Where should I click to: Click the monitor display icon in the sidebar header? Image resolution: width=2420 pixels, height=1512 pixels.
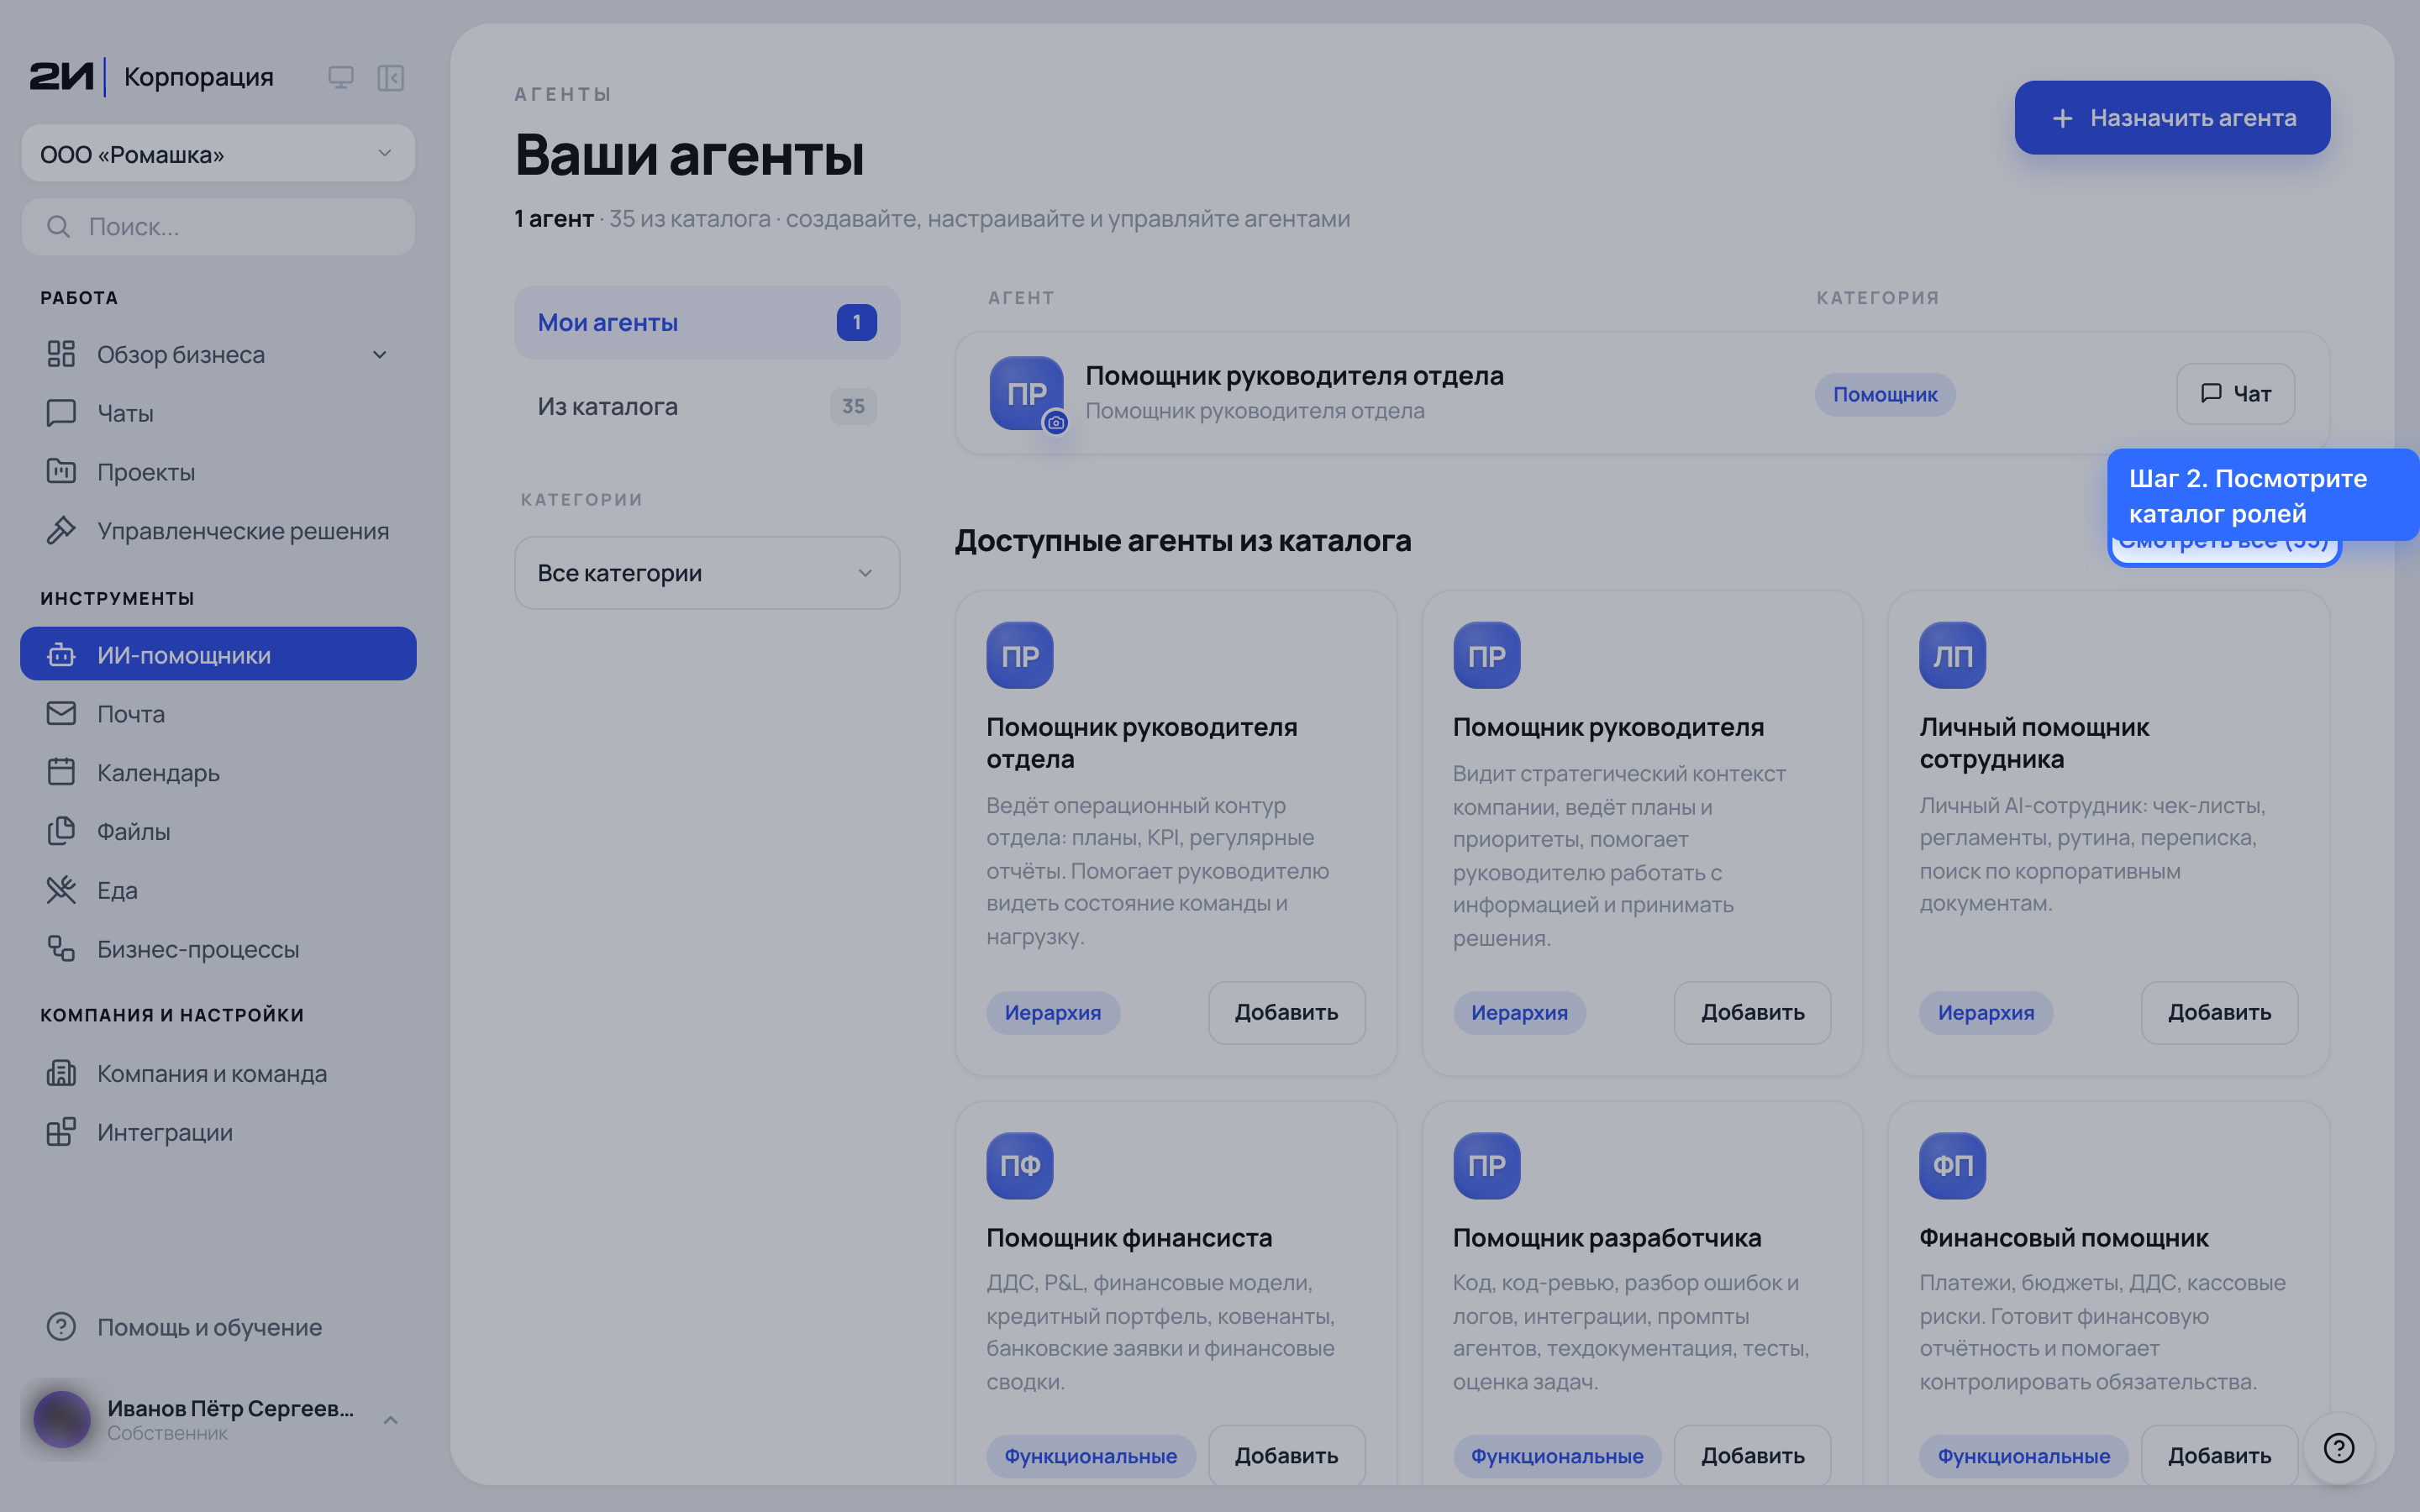point(341,77)
